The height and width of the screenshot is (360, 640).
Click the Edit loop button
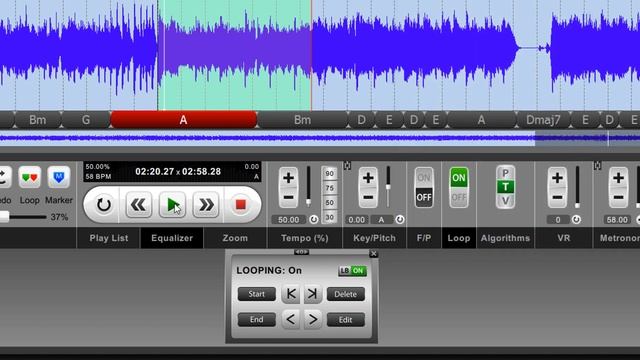[345, 320]
